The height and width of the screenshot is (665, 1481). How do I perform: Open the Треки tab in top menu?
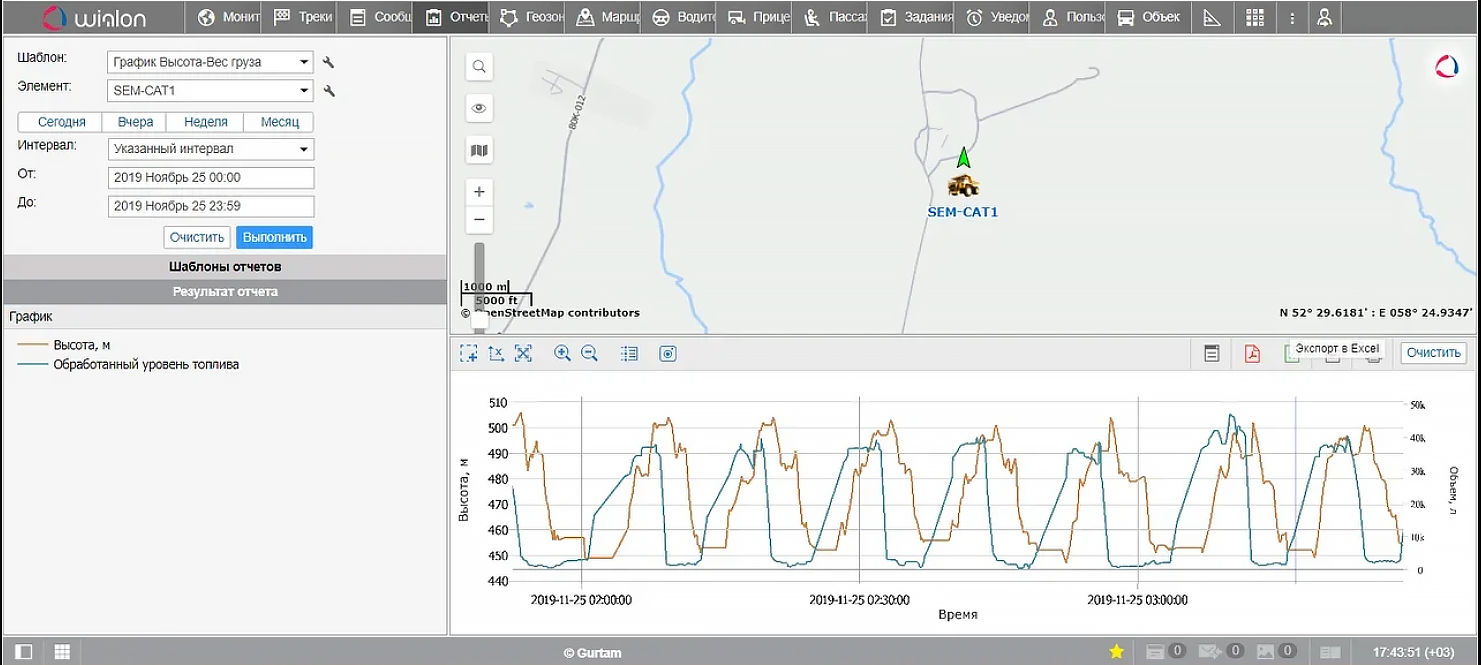point(302,17)
